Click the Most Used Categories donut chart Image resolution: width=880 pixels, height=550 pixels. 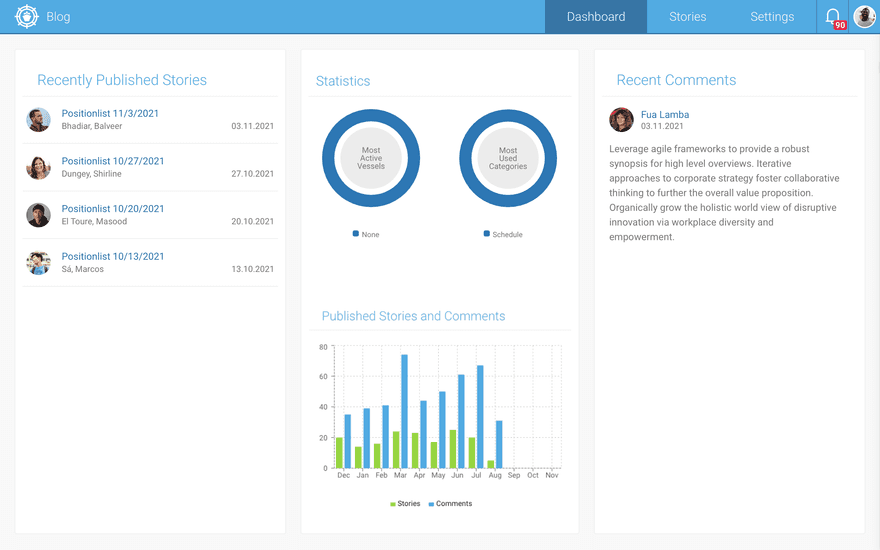coord(508,158)
